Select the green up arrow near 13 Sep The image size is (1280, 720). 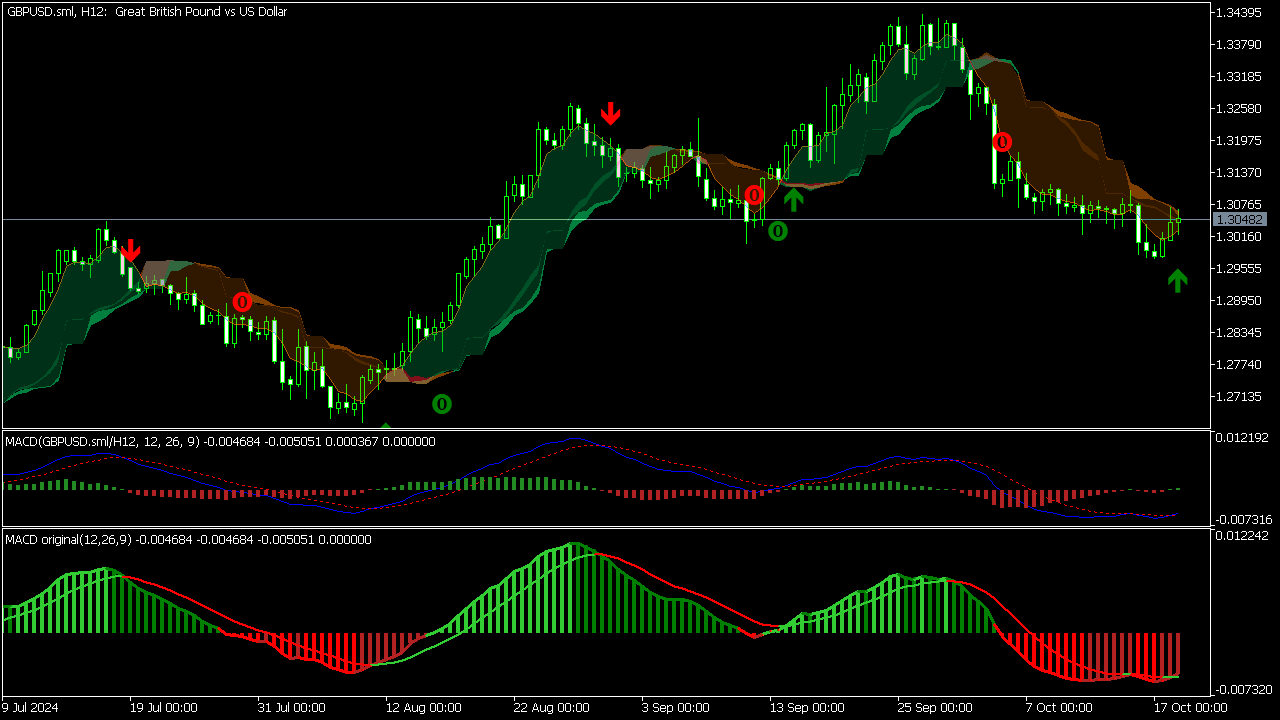coord(793,199)
